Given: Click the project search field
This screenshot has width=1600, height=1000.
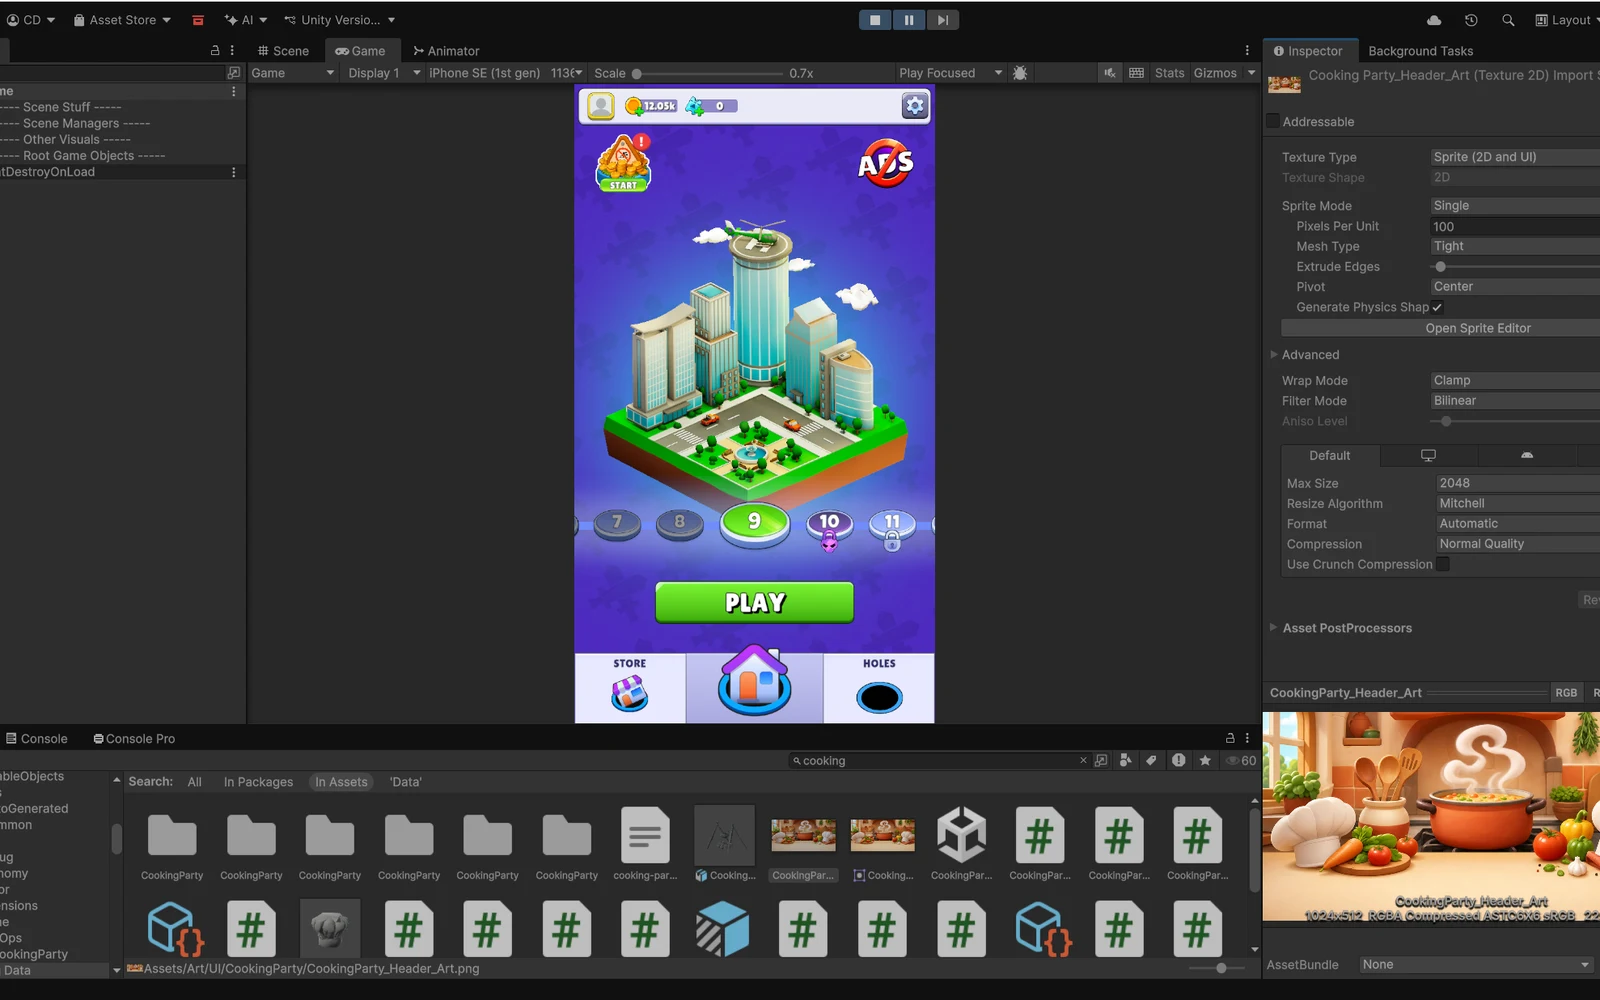Looking at the screenshot, I should point(938,761).
